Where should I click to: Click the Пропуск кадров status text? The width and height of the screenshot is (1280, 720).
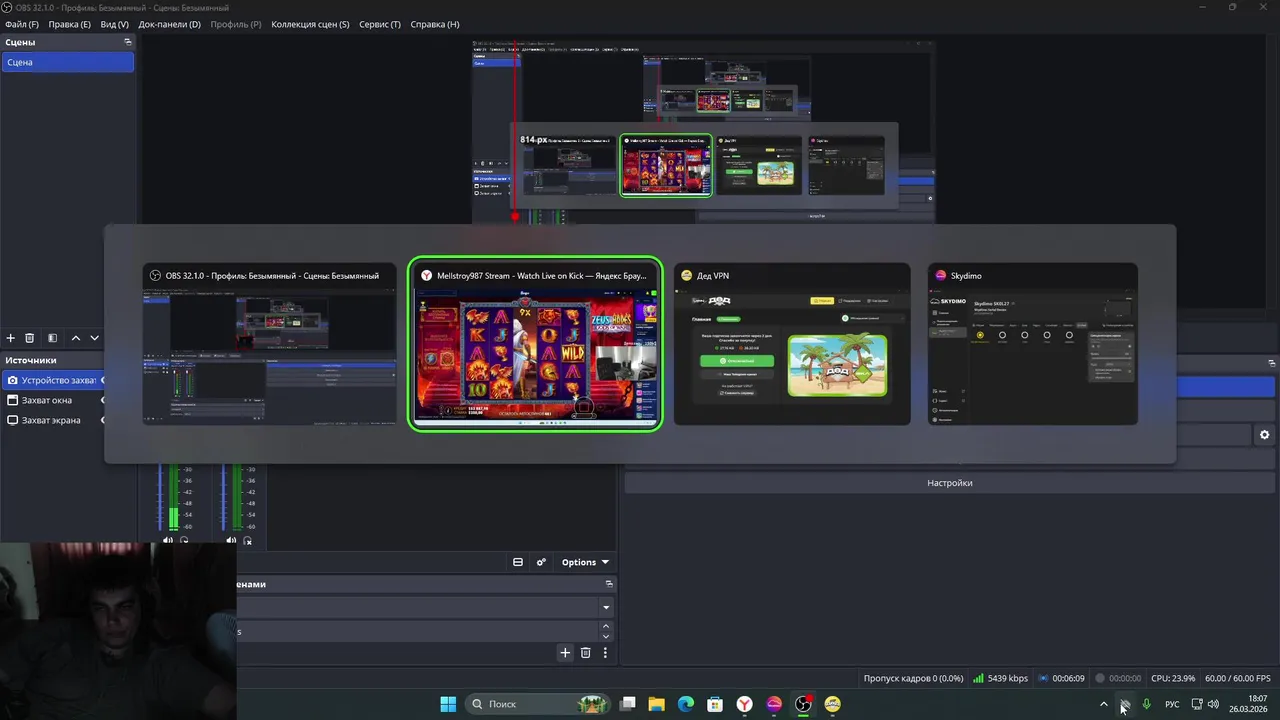tap(913, 678)
